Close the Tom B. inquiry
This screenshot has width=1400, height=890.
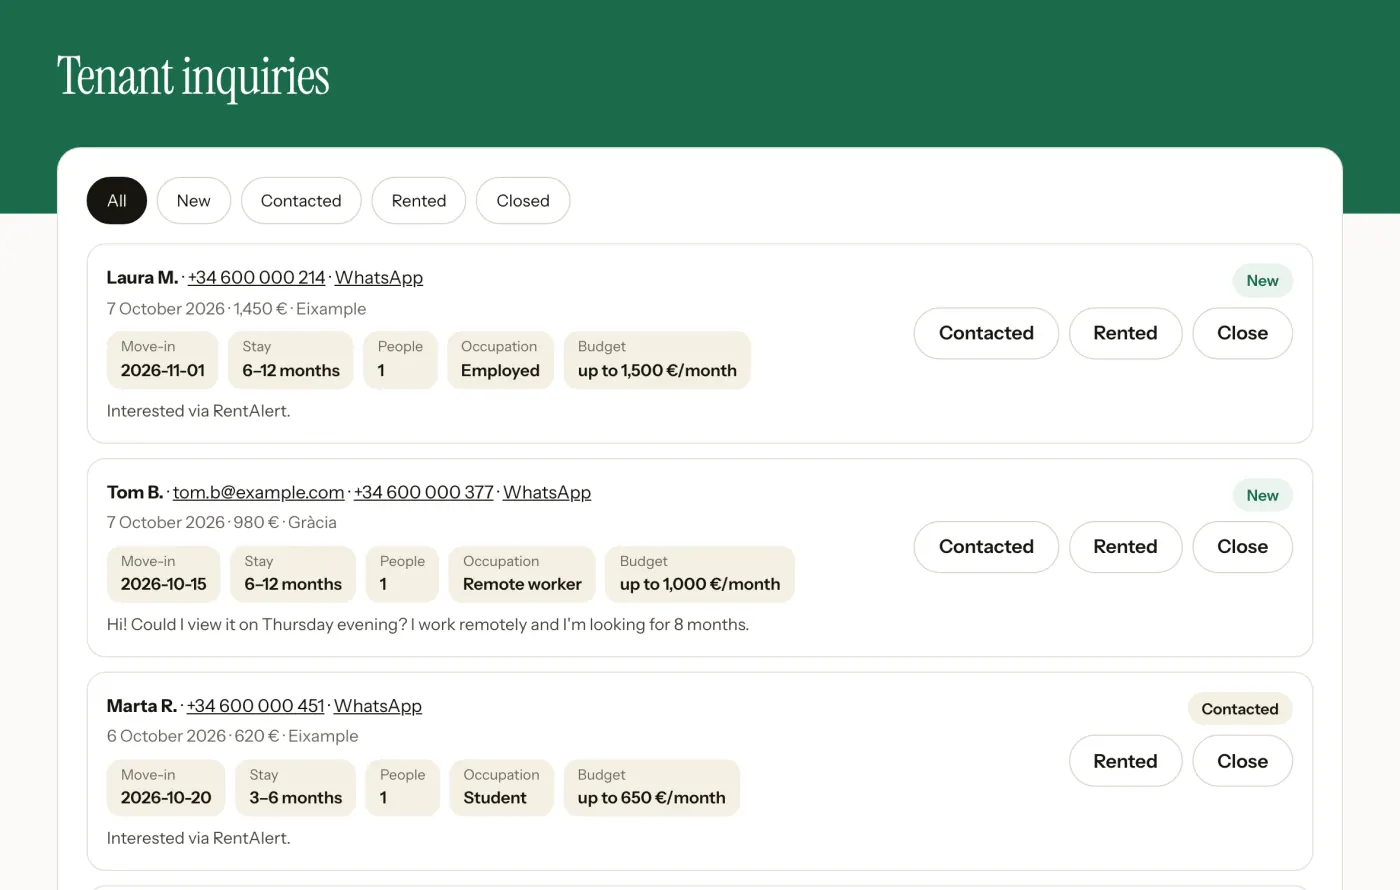(x=1242, y=547)
